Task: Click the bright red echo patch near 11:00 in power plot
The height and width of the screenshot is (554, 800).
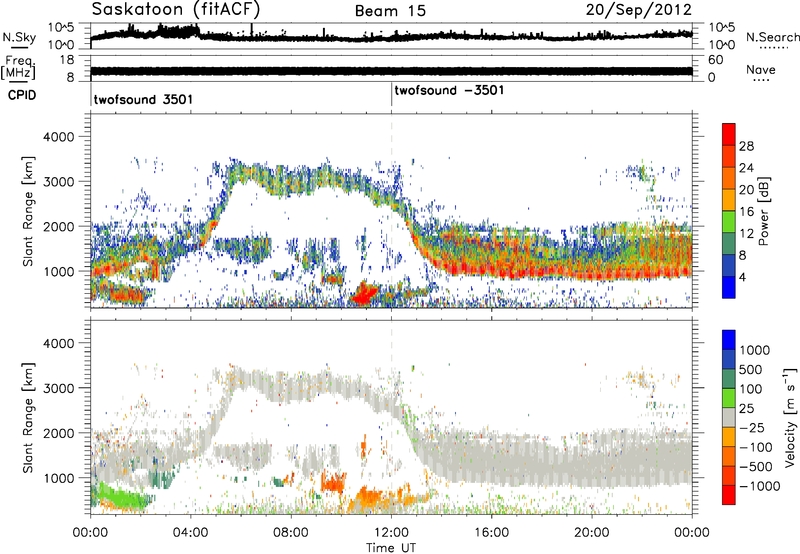Action: point(364,294)
